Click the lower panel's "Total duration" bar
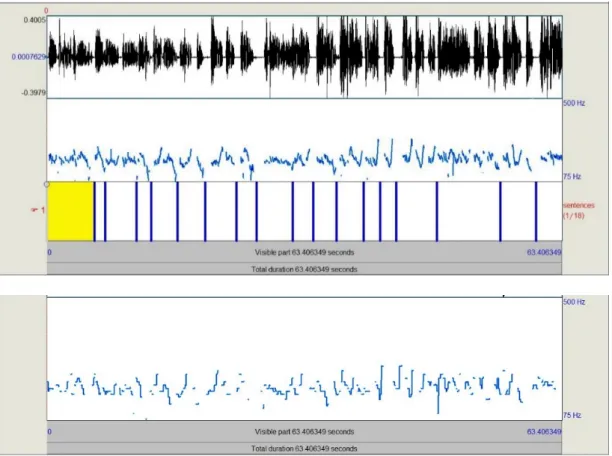 [304, 448]
